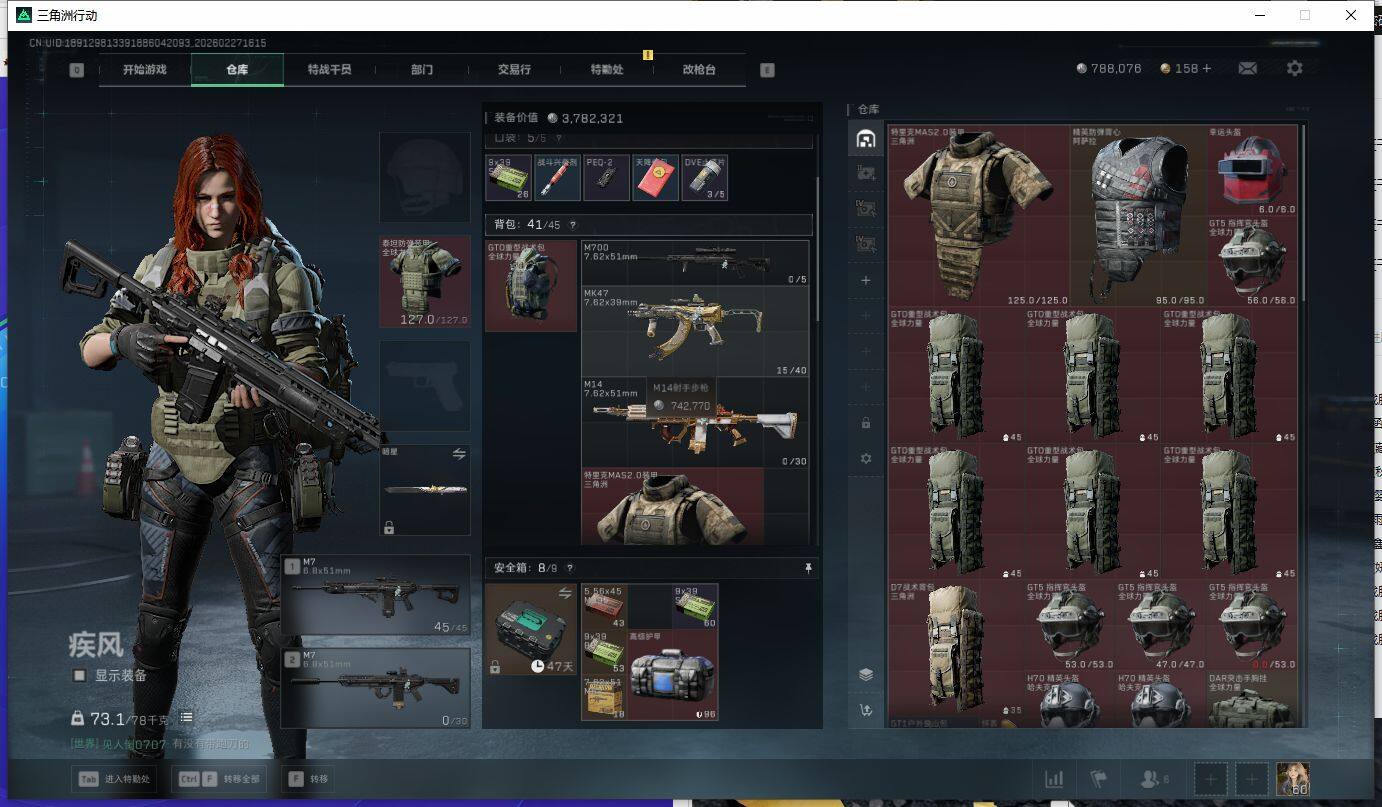Image resolution: width=1382 pixels, height=807 pixels.
Task: Click the F 转移 button
Action: click(308, 779)
